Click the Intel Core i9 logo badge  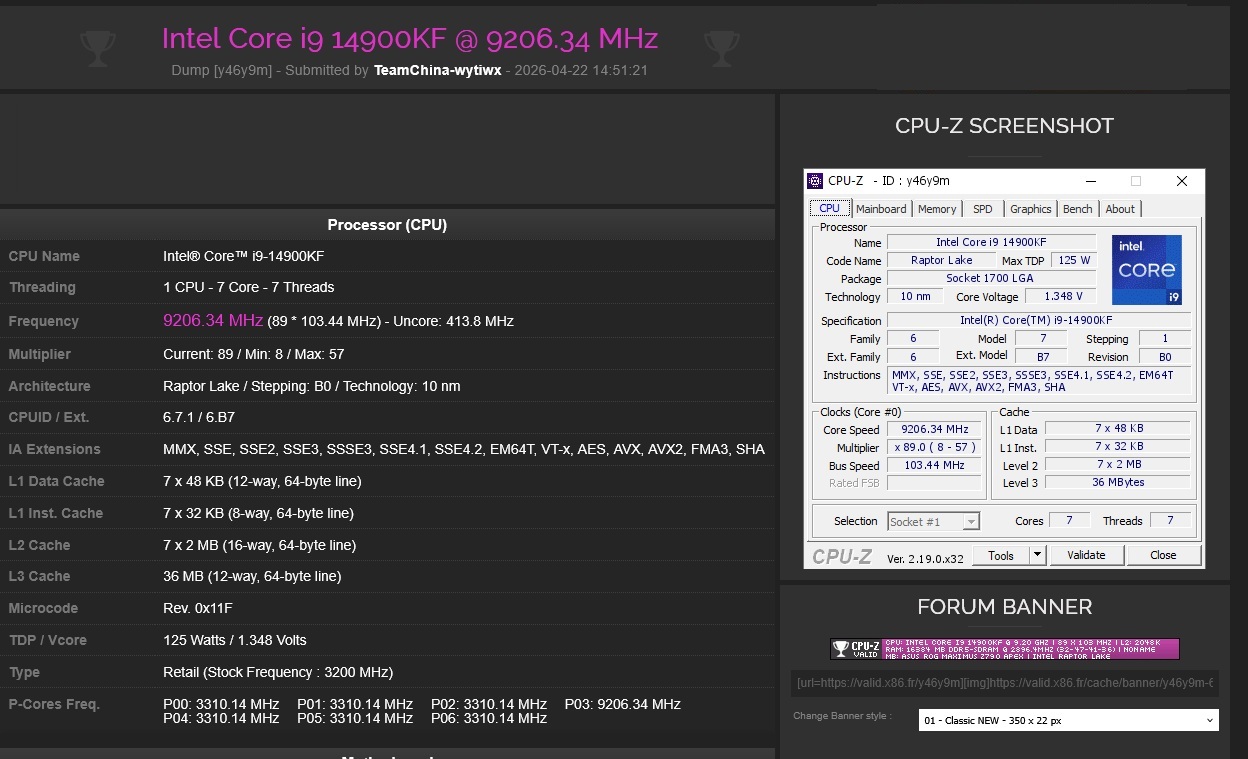(1146, 270)
